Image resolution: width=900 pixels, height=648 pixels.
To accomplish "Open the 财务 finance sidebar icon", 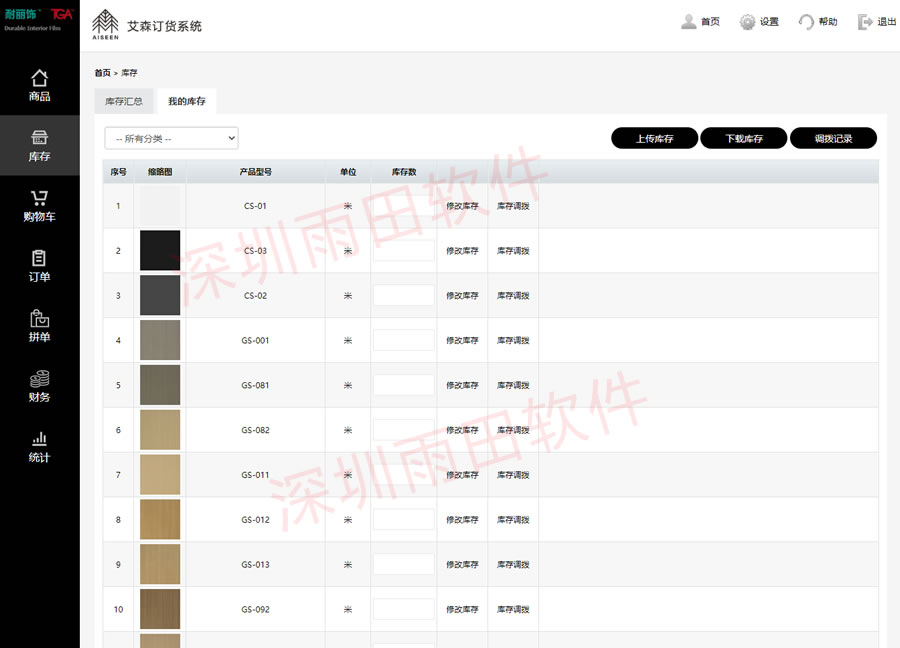I will (x=39, y=379).
